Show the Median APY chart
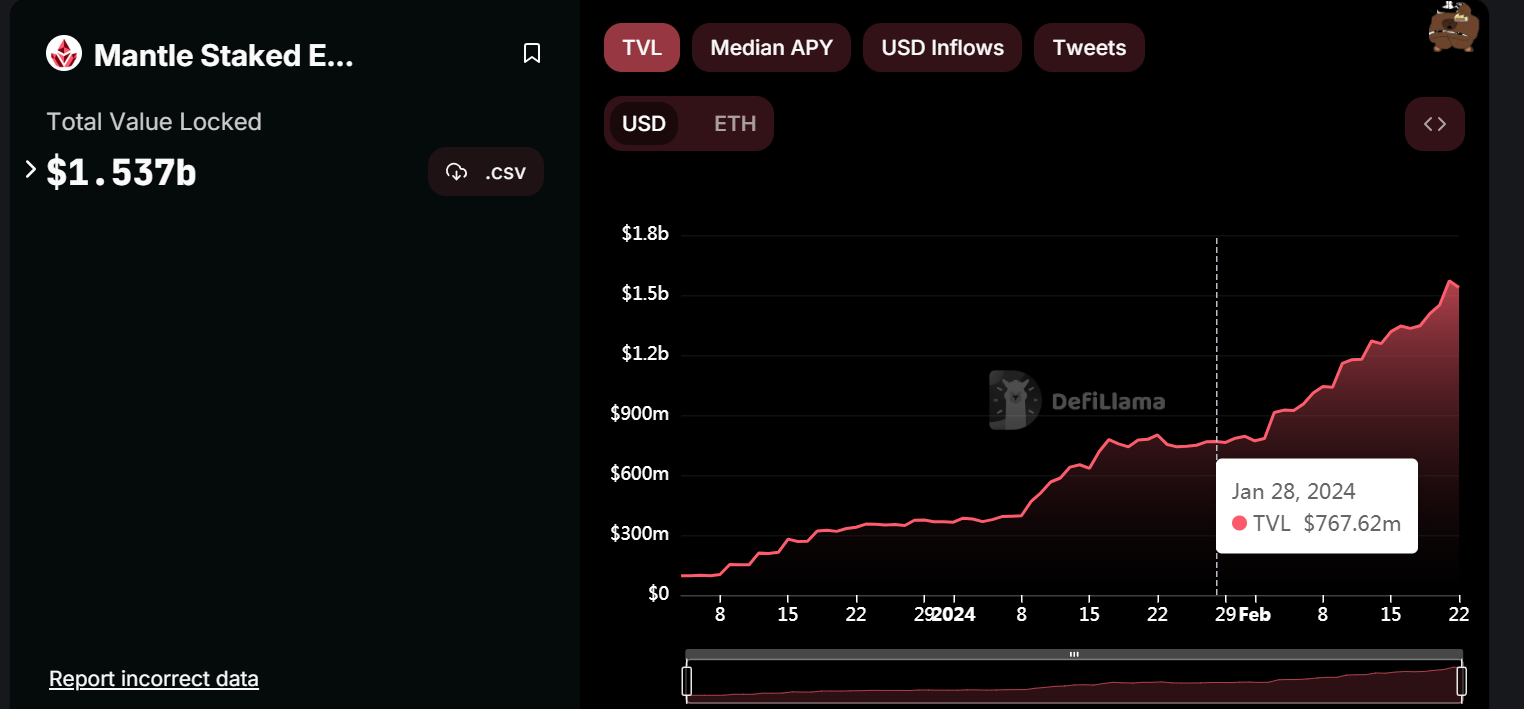The height and width of the screenshot is (709, 1524). [x=771, y=48]
